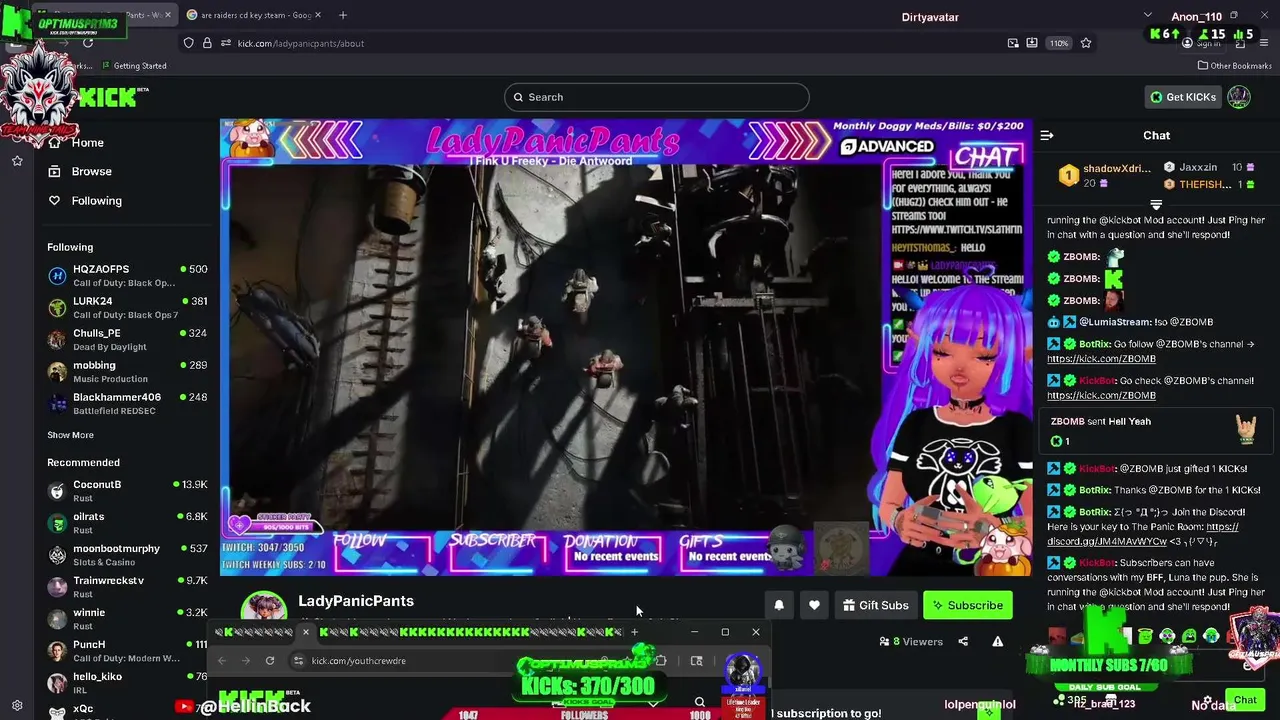Click the Kick search field
Viewport: 1280px width, 720px height.
[657, 97]
